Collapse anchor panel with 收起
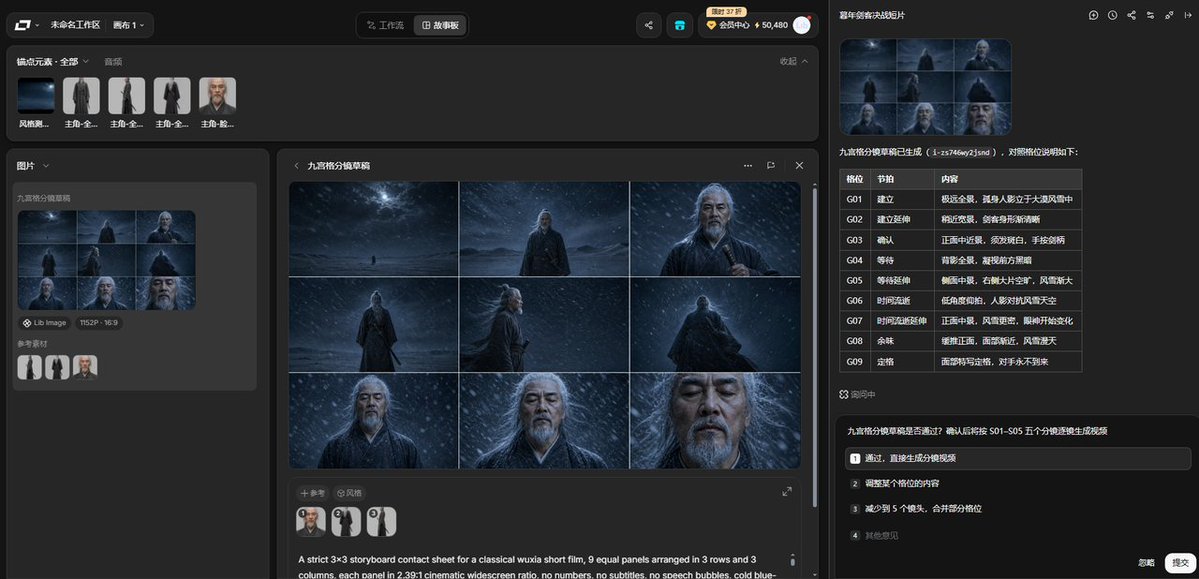 (794, 61)
